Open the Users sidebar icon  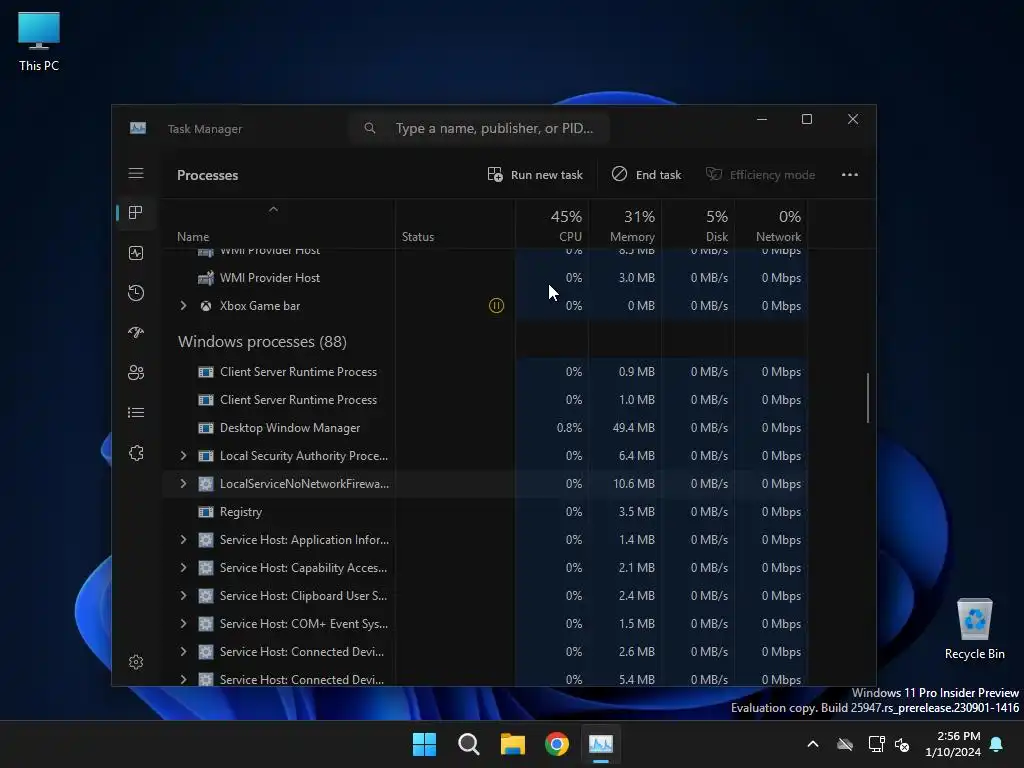(136, 372)
